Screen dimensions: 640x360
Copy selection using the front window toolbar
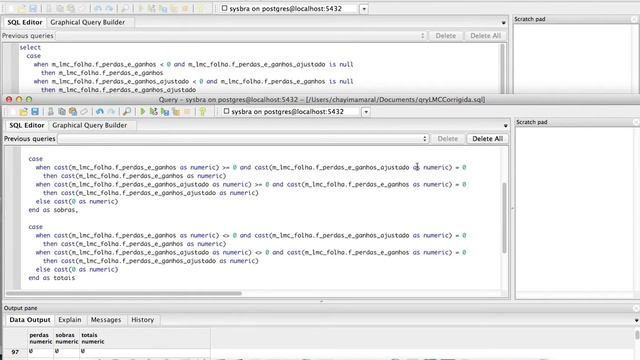[x=62, y=111]
